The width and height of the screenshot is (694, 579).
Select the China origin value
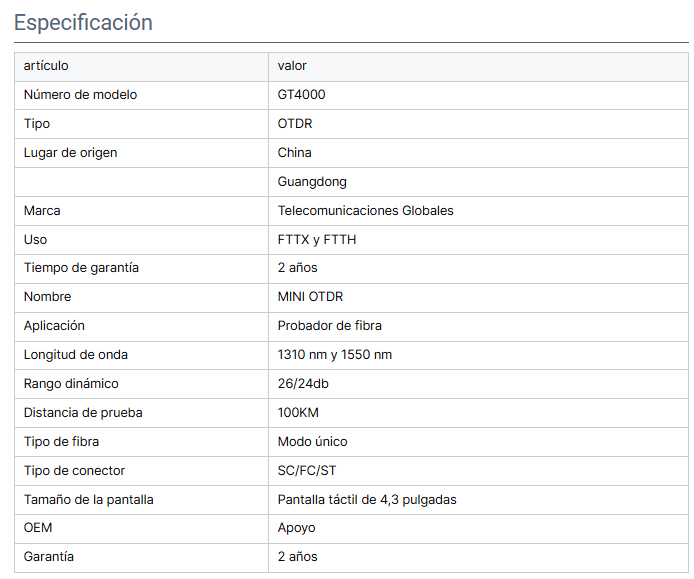pyautogui.click(x=294, y=153)
